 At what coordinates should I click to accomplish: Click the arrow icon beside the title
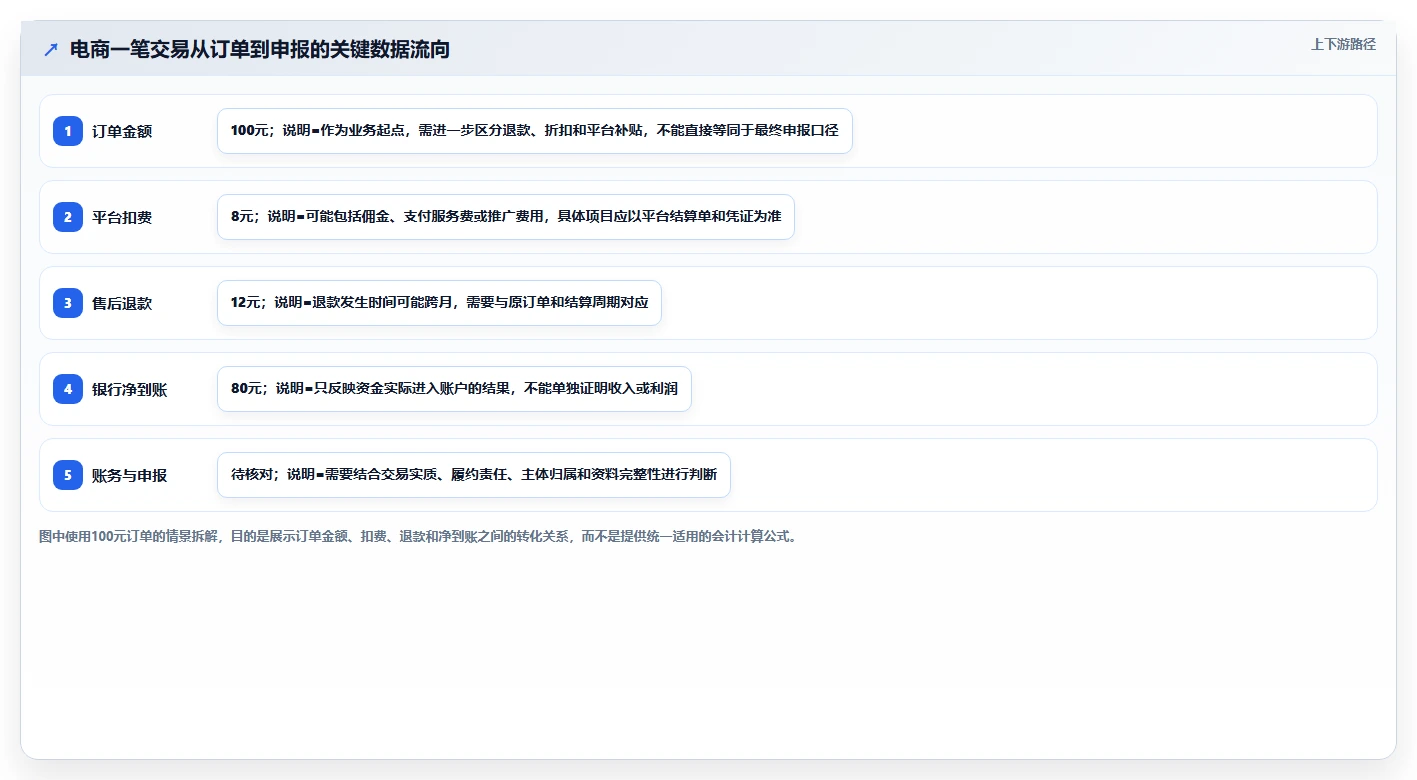point(51,49)
